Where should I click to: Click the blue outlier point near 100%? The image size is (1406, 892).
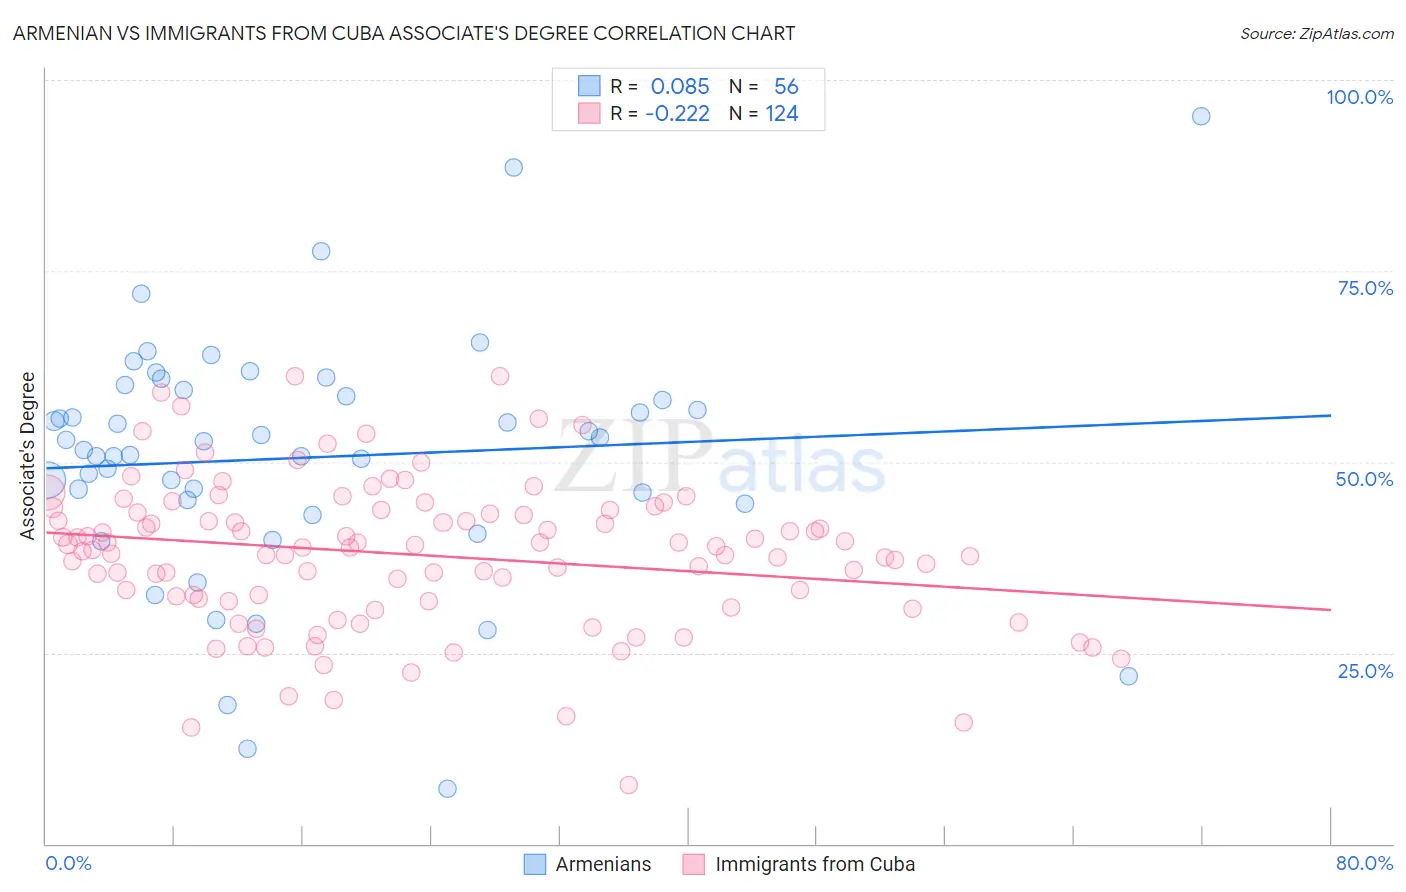click(1201, 116)
